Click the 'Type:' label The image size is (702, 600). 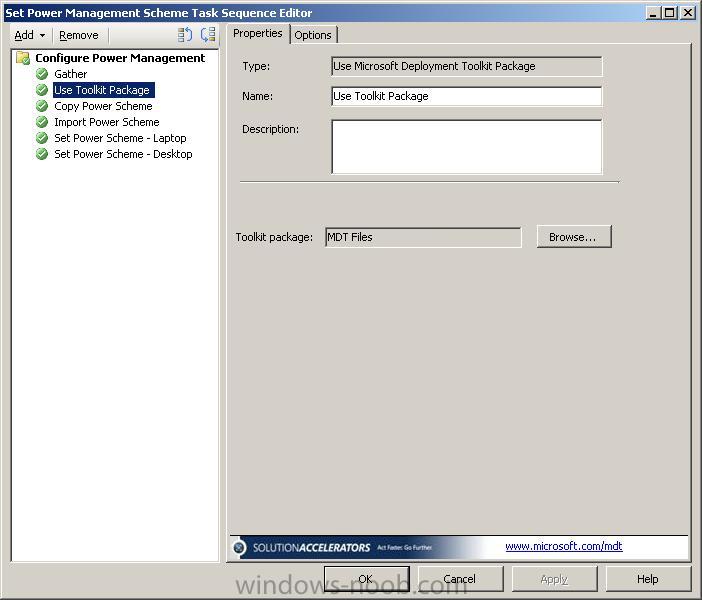pos(256,66)
